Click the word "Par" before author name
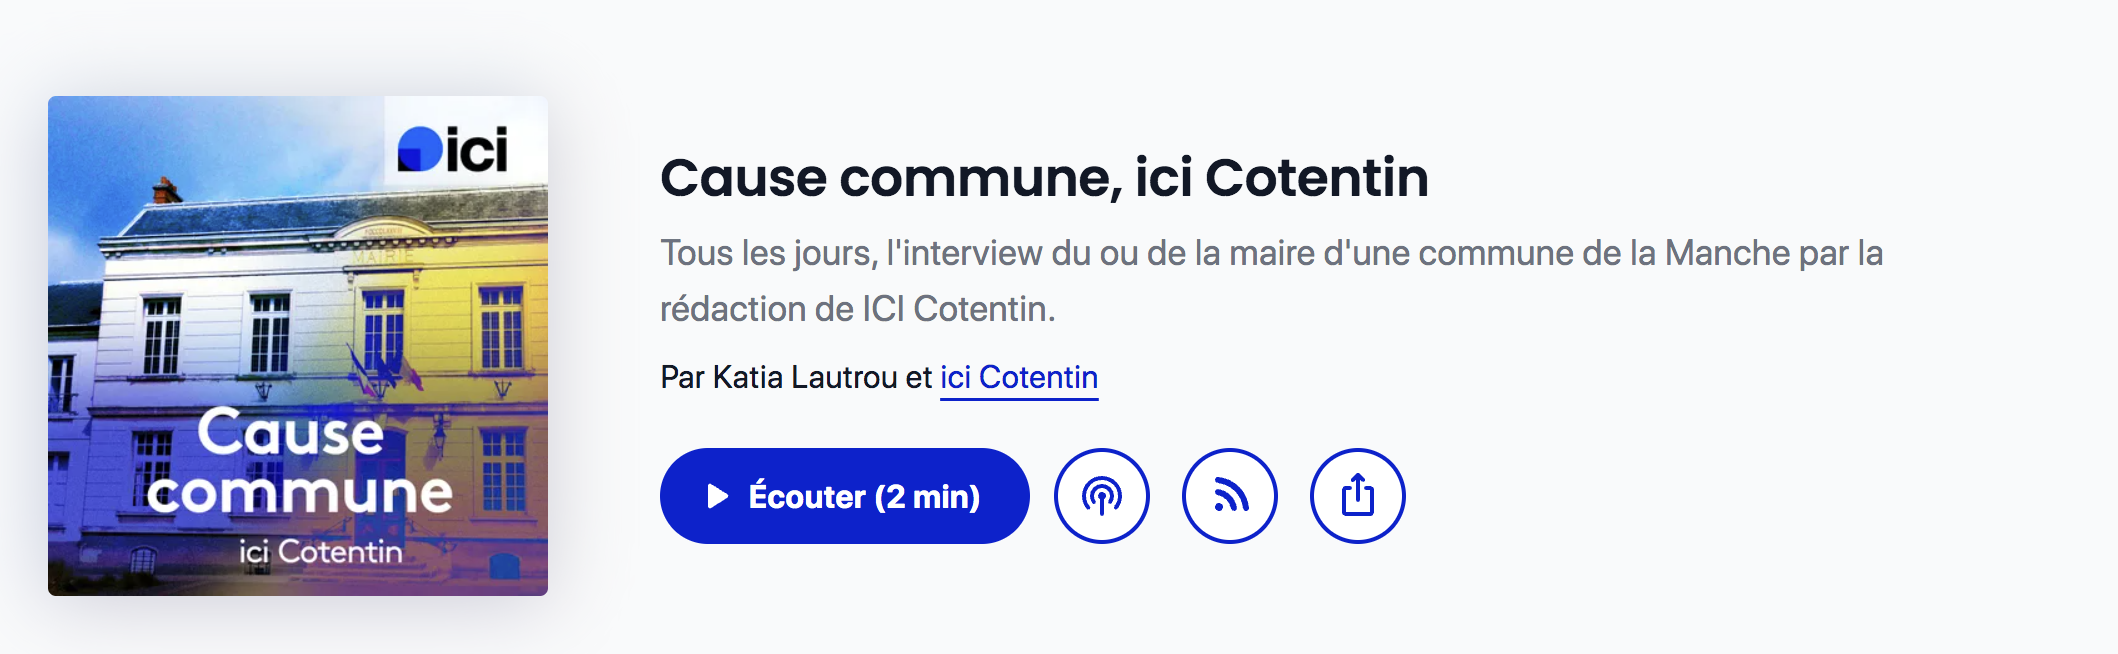The width and height of the screenshot is (2118, 654). point(683,378)
